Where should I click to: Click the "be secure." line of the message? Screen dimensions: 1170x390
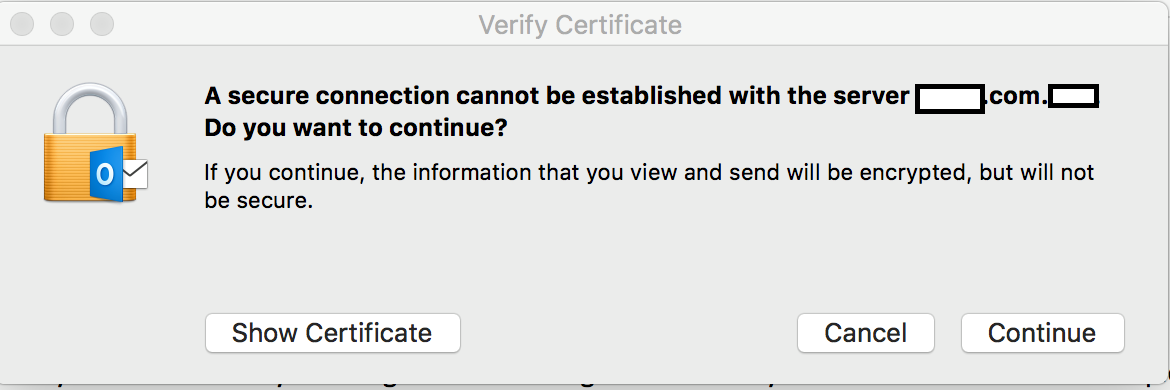[x=257, y=201]
